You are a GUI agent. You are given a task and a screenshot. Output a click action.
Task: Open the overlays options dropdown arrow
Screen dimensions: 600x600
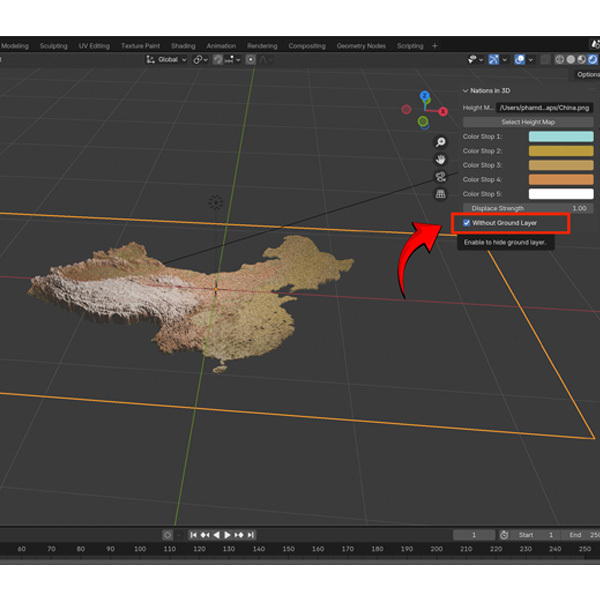[x=530, y=60]
